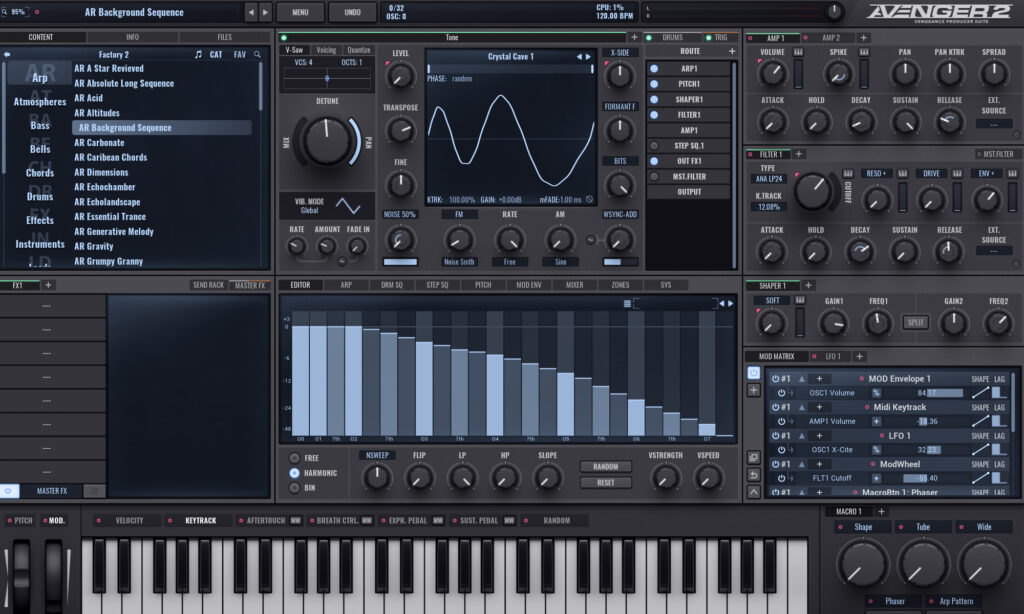Switch to the MIXER editor tab
The width and height of the screenshot is (1024, 614).
coord(575,285)
